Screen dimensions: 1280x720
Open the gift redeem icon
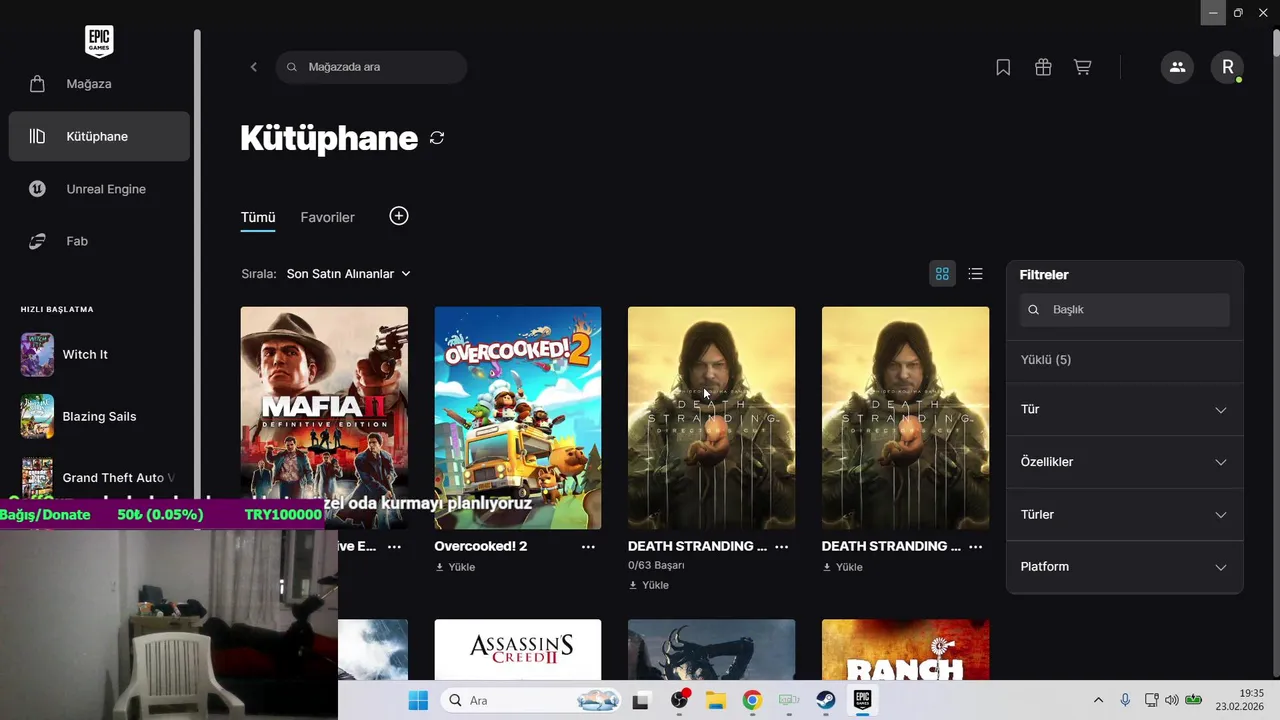(x=1043, y=67)
